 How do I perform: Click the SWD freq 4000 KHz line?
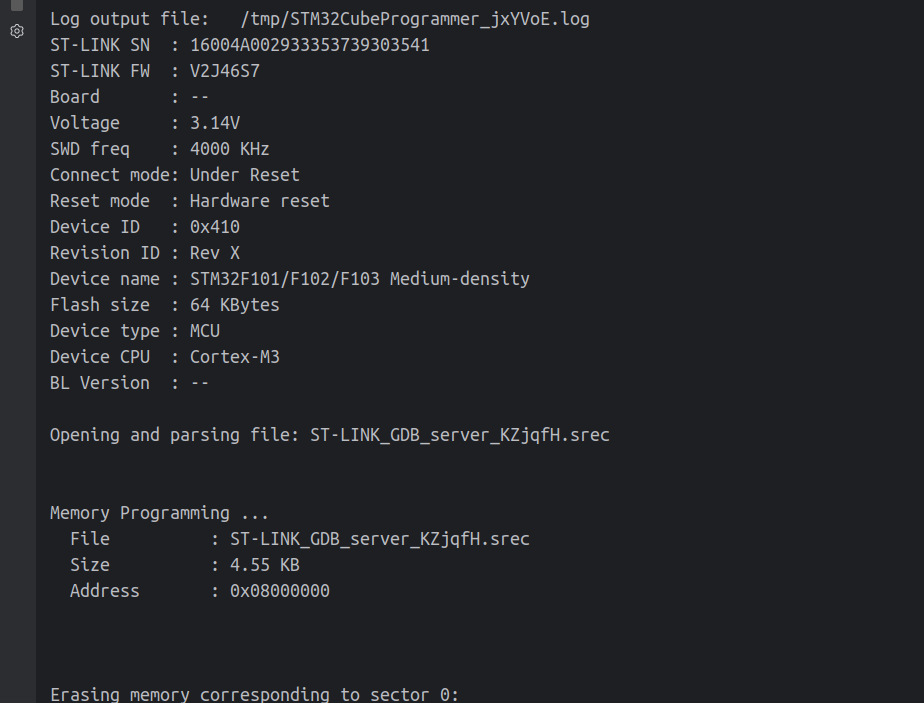point(160,148)
